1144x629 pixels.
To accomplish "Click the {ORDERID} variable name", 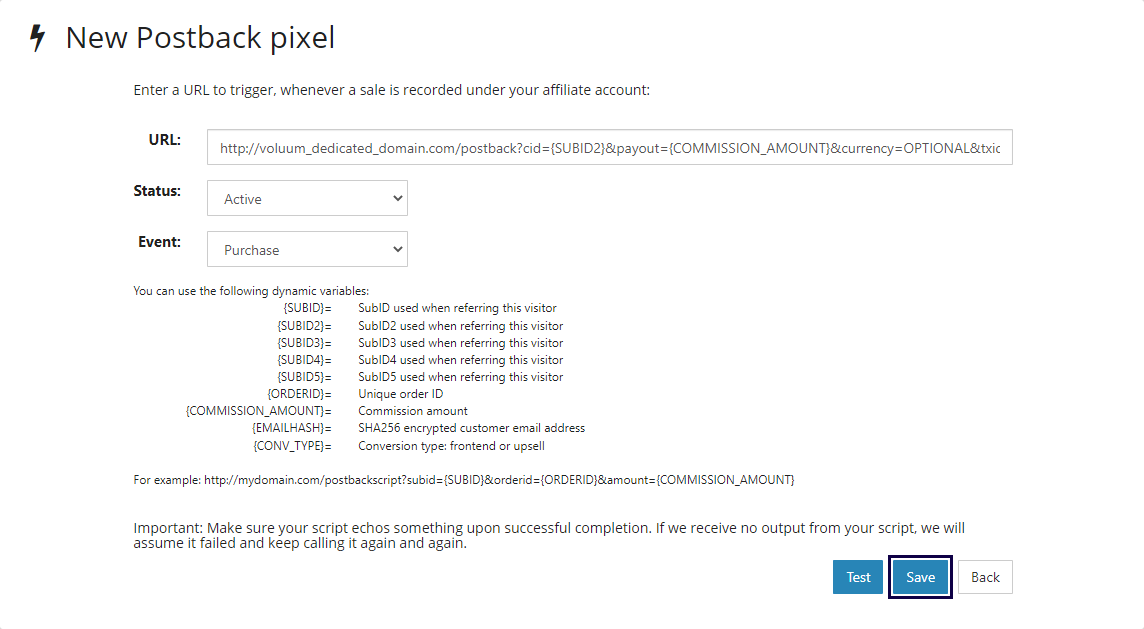I will tap(299, 394).
